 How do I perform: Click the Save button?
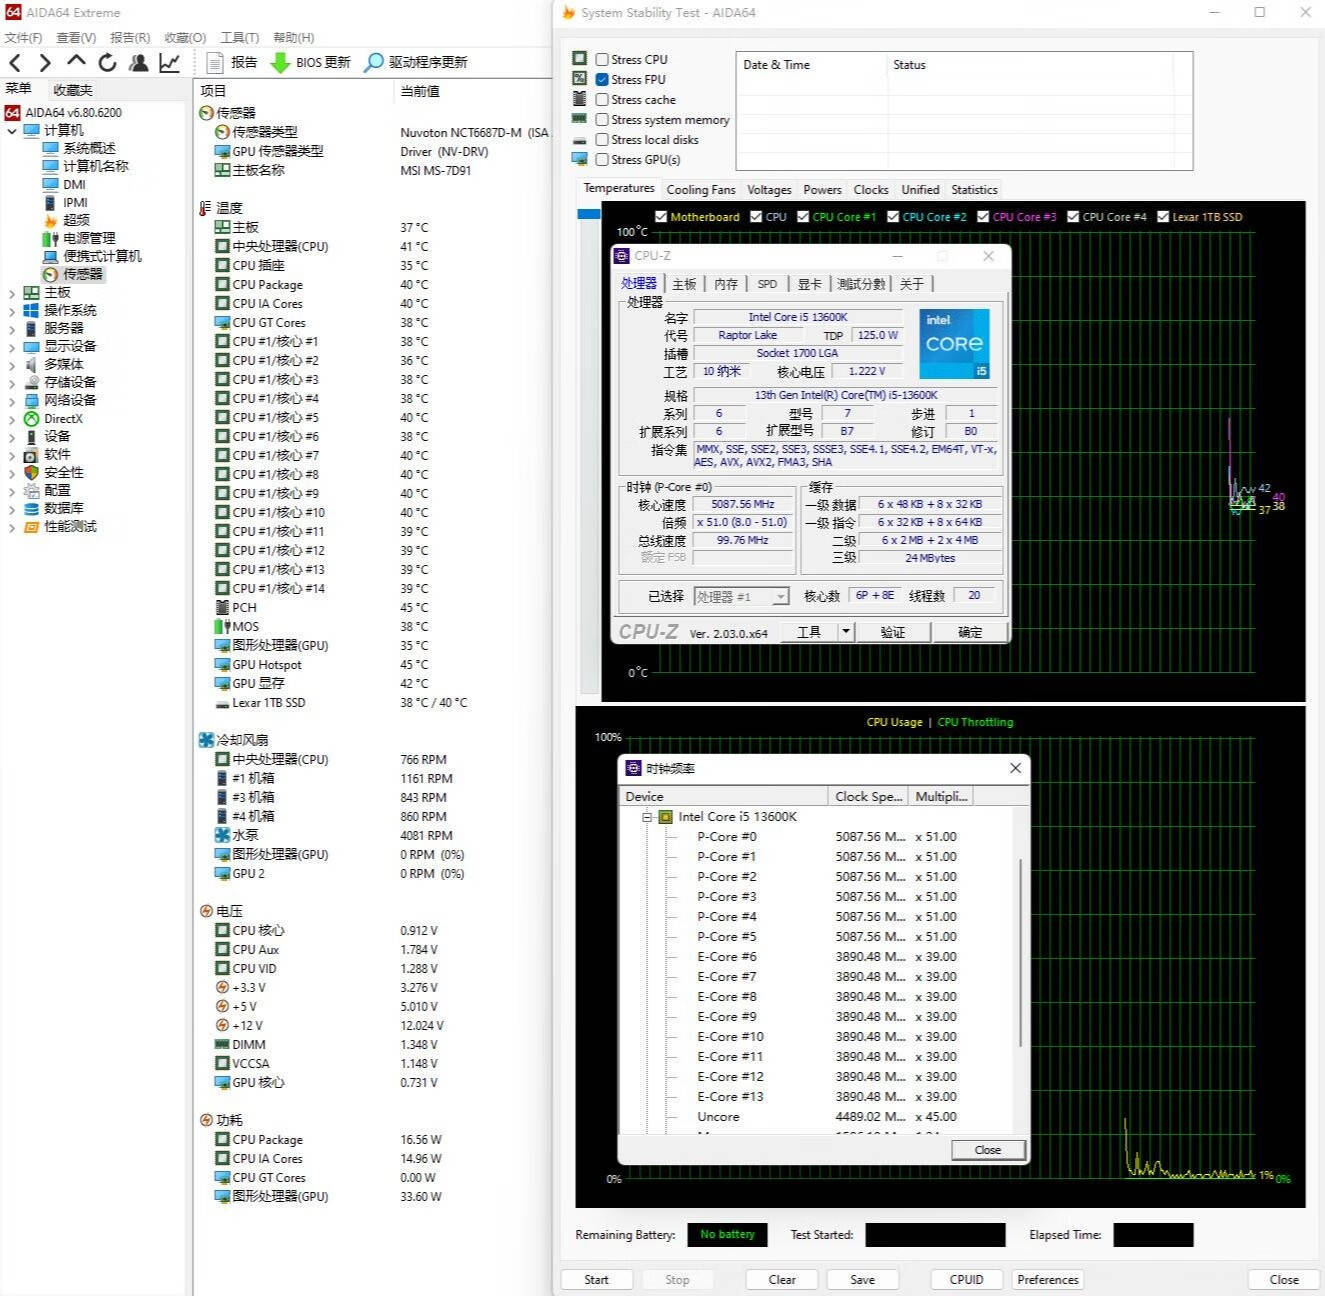click(862, 1280)
